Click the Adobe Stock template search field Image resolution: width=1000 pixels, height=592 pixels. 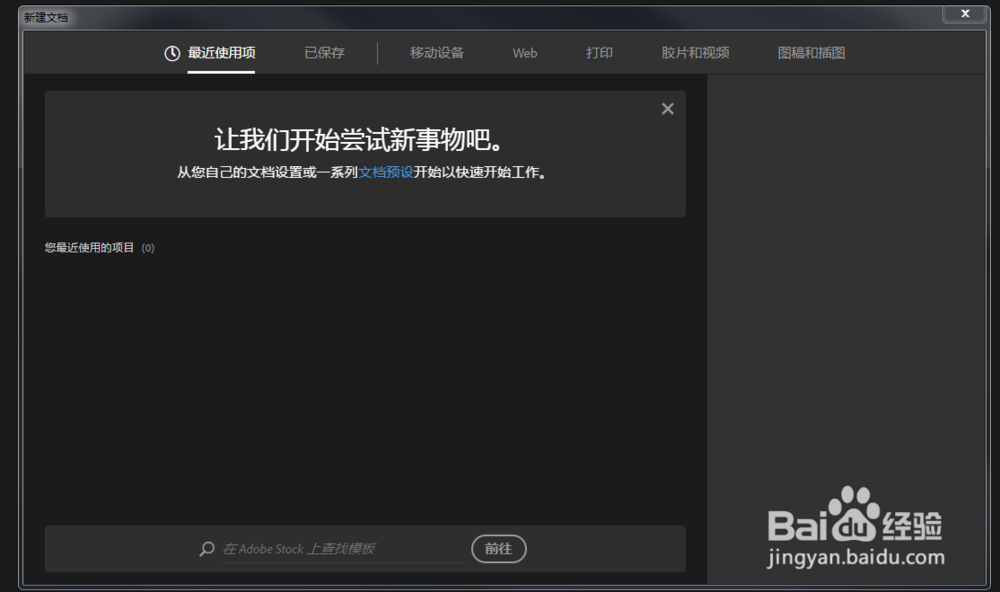pos(343,549)
